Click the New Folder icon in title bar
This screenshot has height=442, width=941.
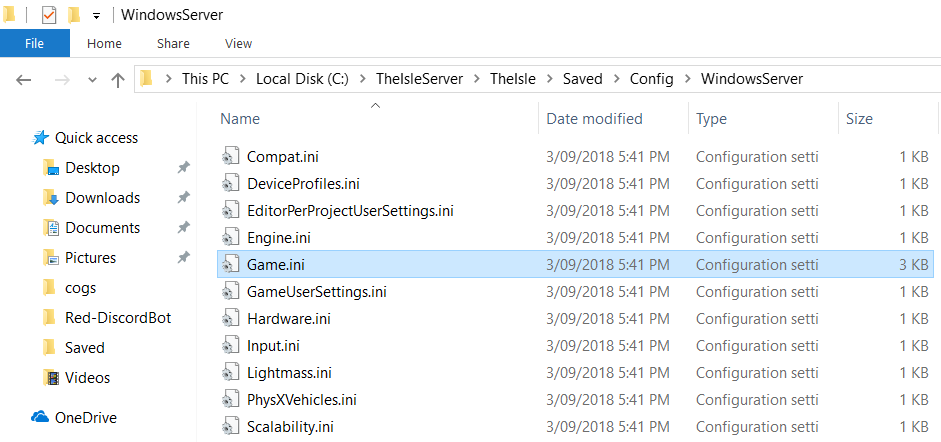(x=74, y=15)
